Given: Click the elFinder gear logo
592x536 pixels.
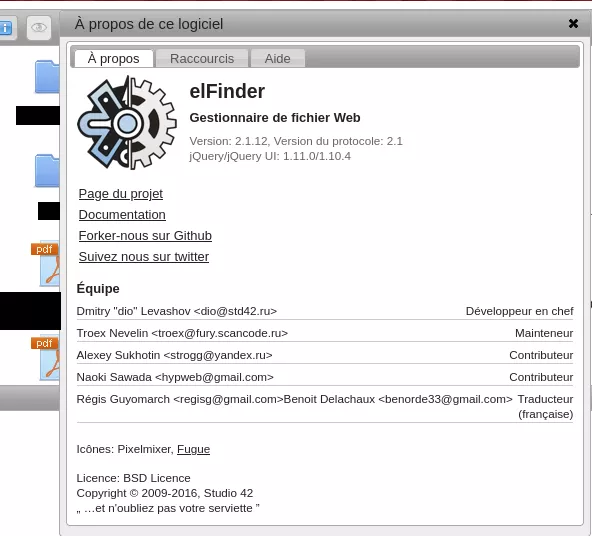Looking at the screenshot, I should pyautogui.click(x=127, y=123).
